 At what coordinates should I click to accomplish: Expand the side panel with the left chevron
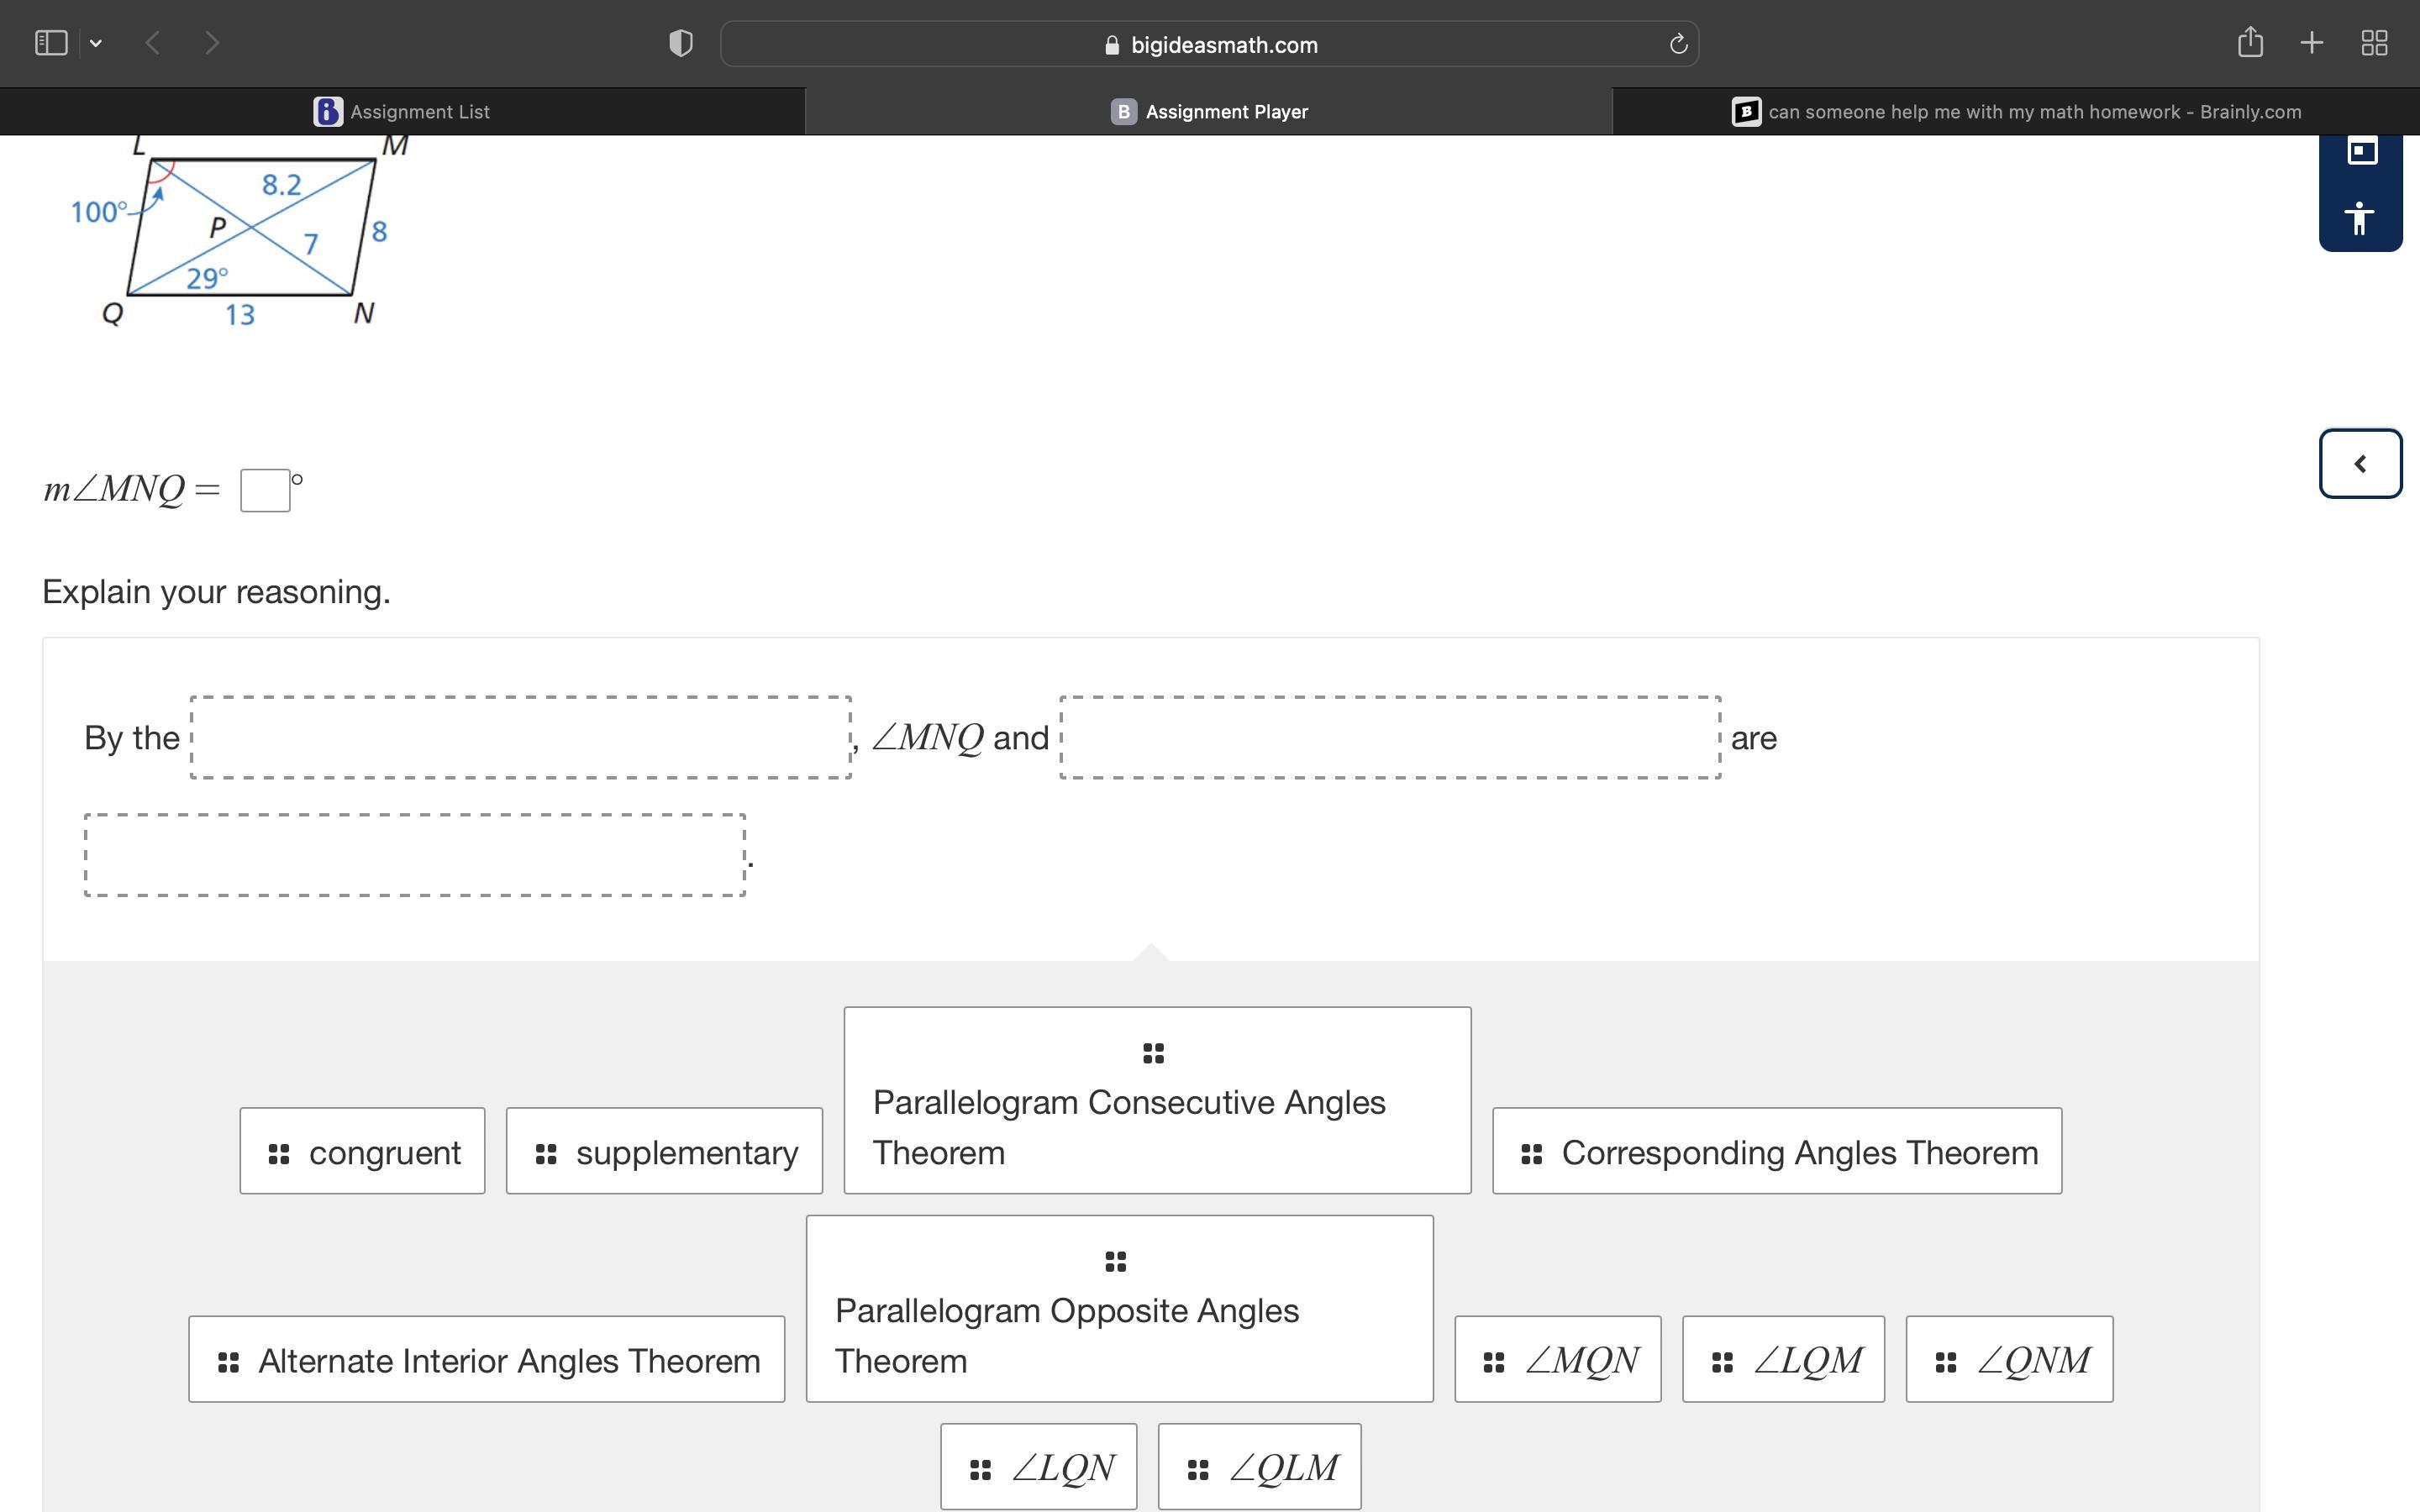click(x=2360, y=463)
